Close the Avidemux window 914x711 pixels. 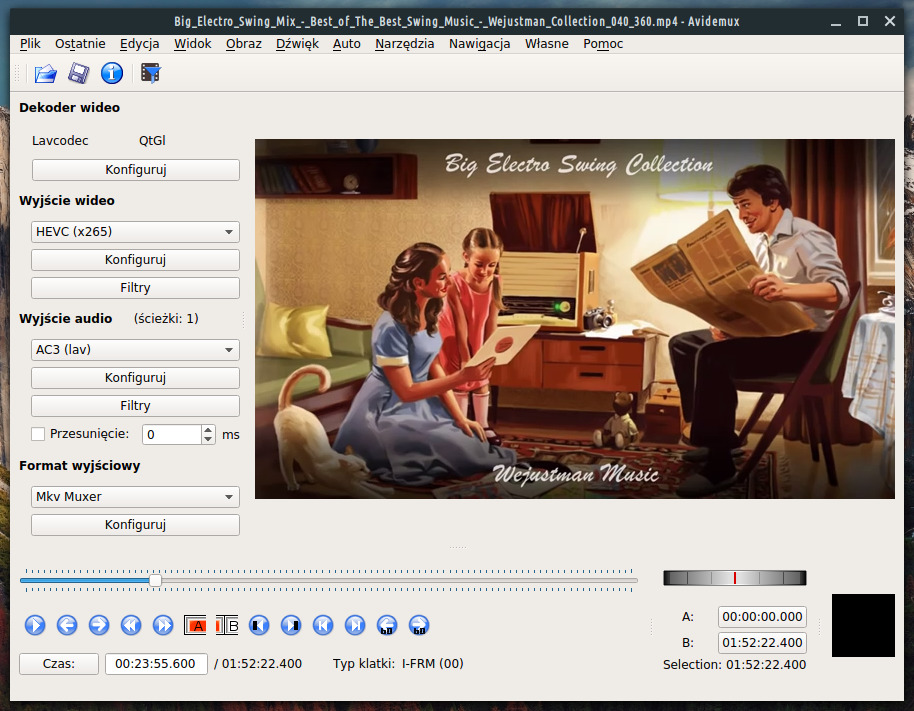click(890, 22)
